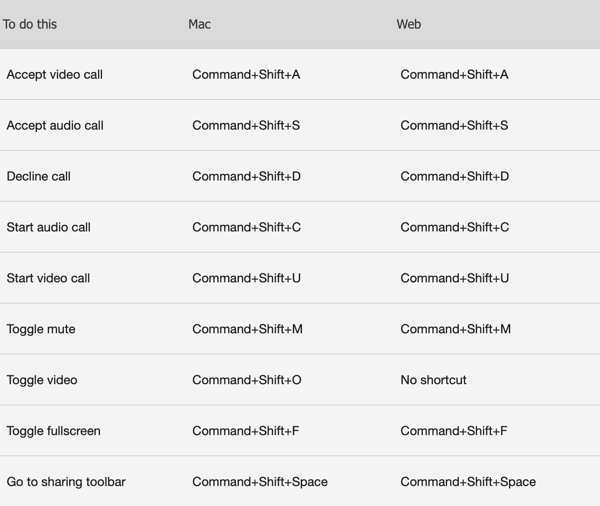The image size is (600, 506).
Task: Click Mac shortcut Command+Shift+U
Action: point(246,278)
